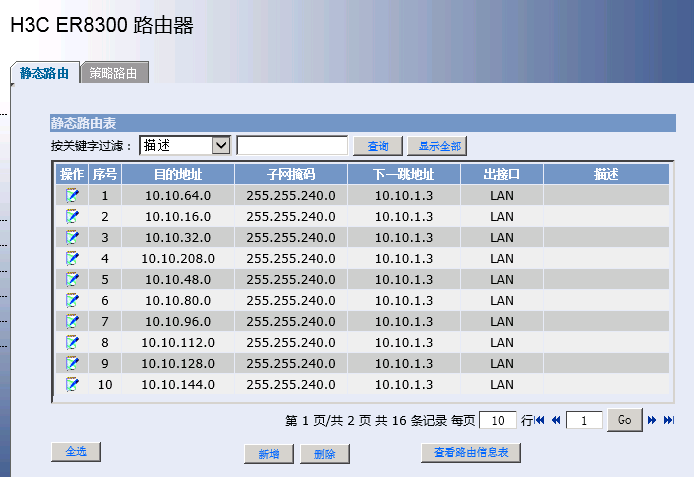Jump to the first page arrow
The height and width of the screenshot is (477, 694).
(540, 420)
